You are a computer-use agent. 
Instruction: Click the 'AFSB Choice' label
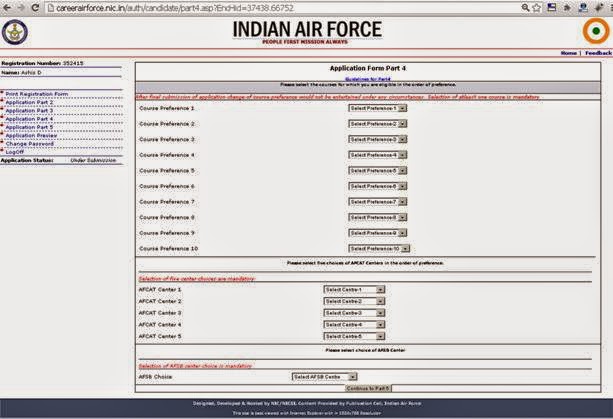click(x=155, y=377)
